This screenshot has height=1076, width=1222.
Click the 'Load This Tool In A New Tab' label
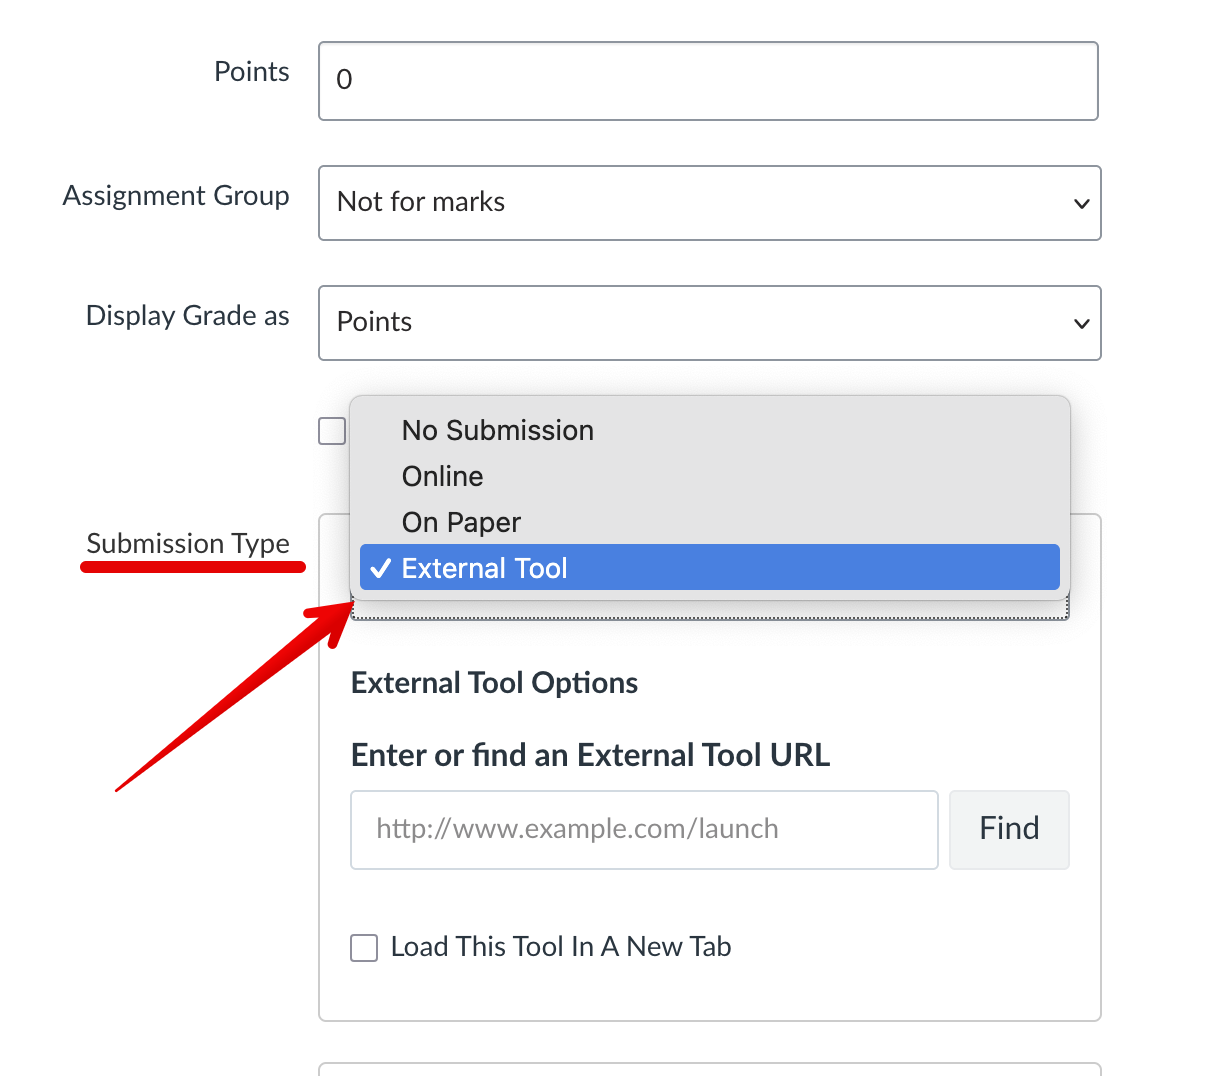pyautogui.click(x=561, y=947)
